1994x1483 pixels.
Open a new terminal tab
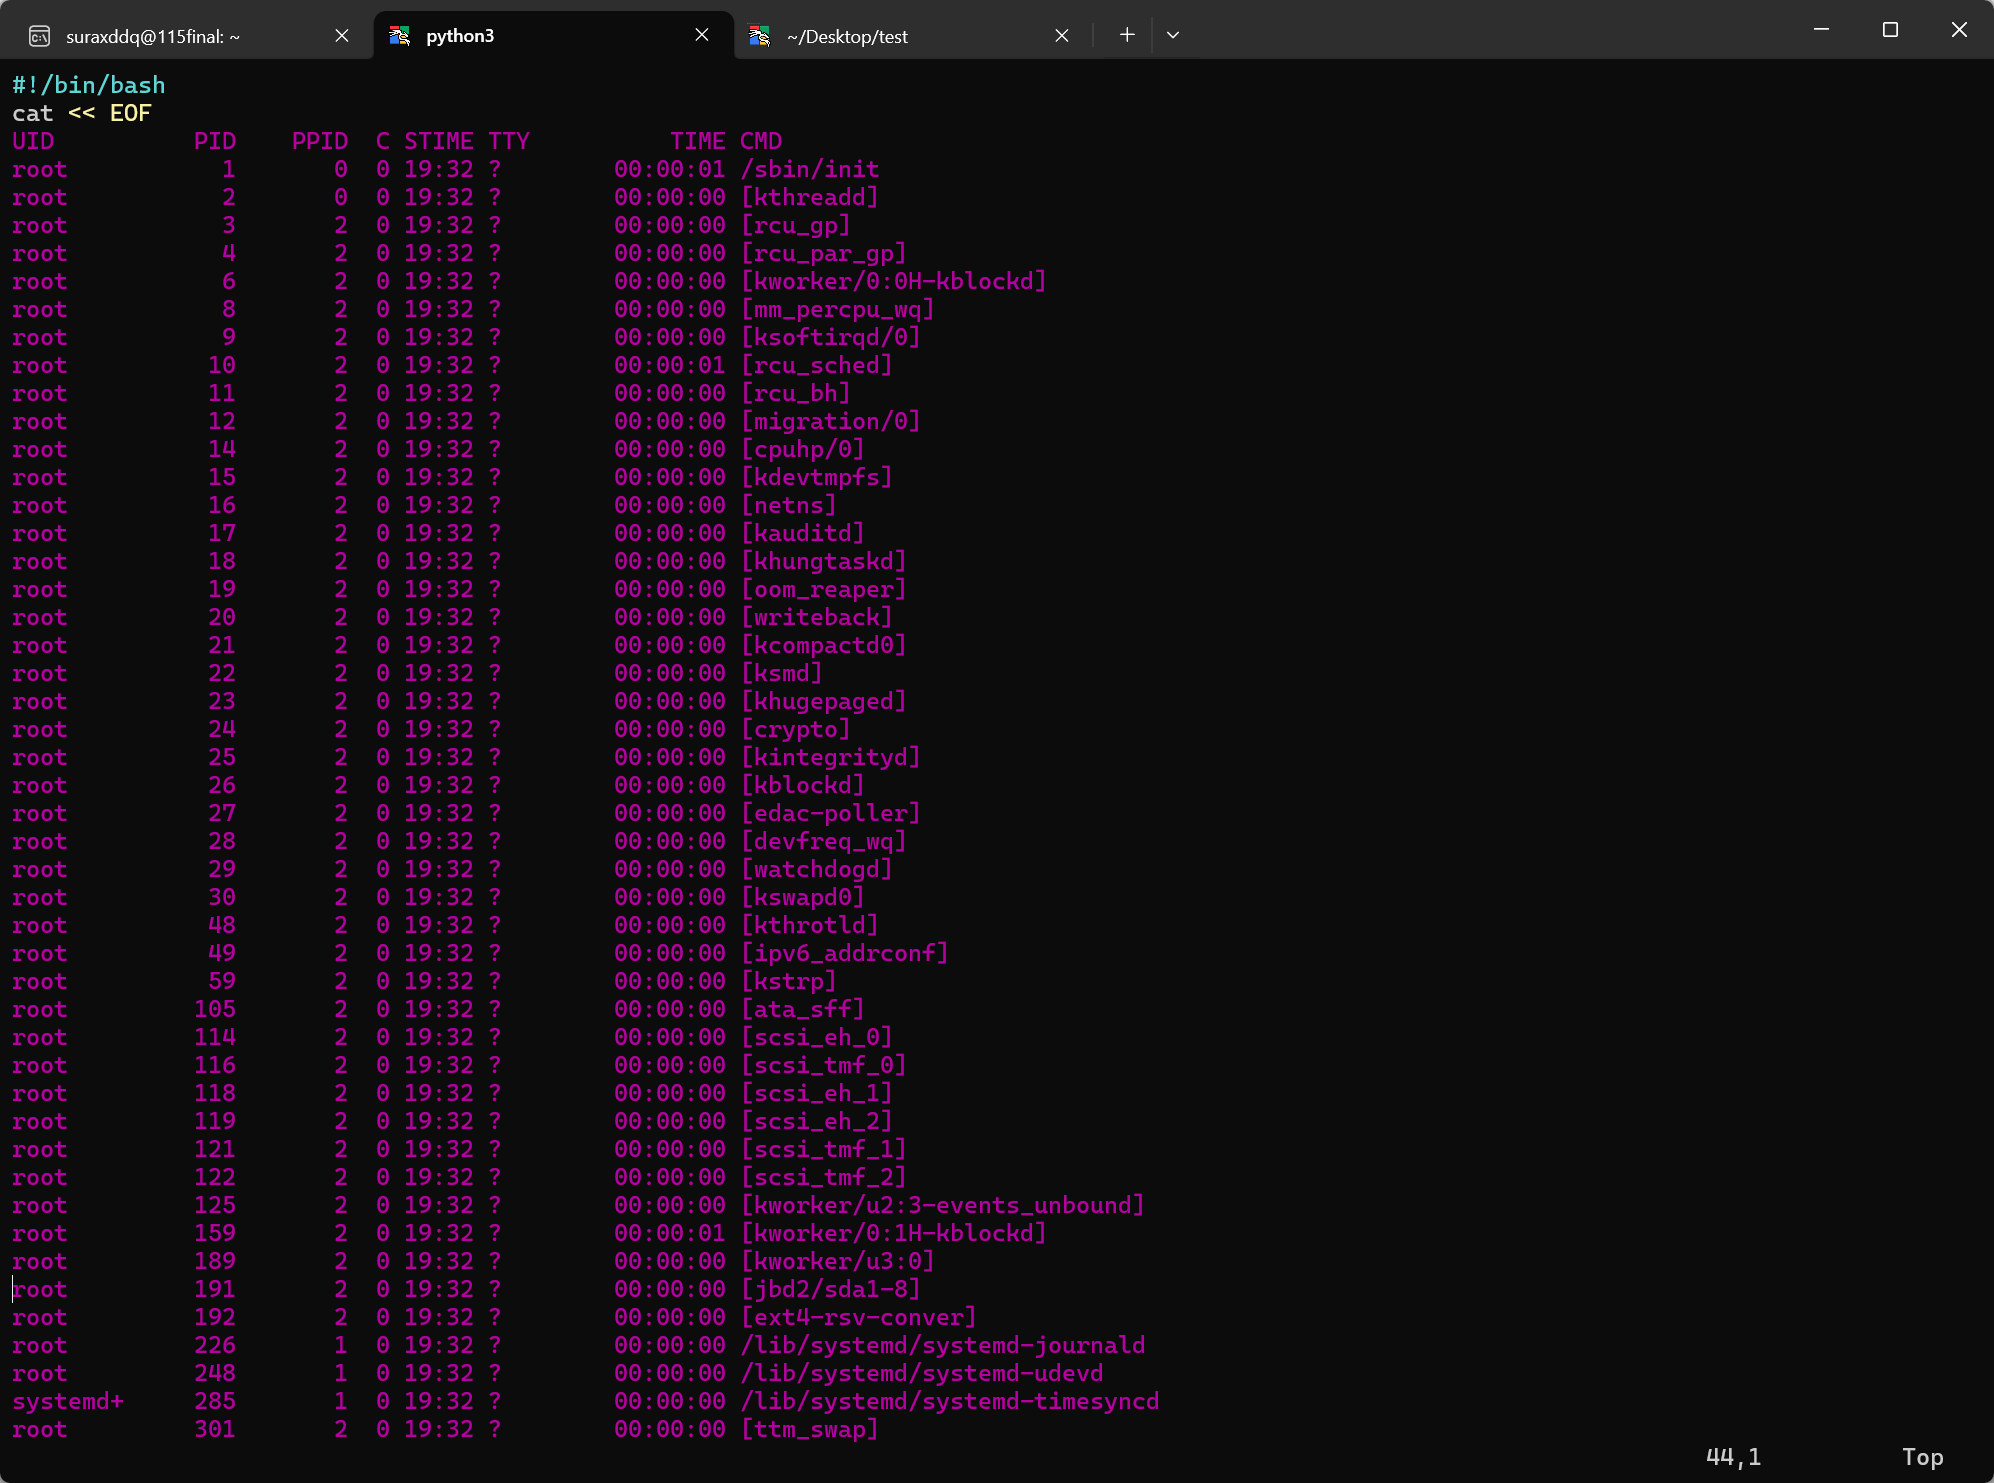click(1127, 35)
